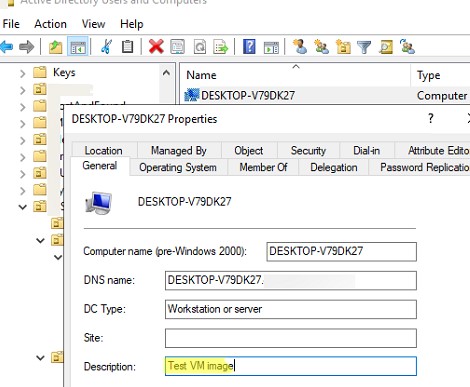Image resolution: width=470 pixels, height=387 pixels.
Task: Create a new user with toolbar icon
Action: 300,47
